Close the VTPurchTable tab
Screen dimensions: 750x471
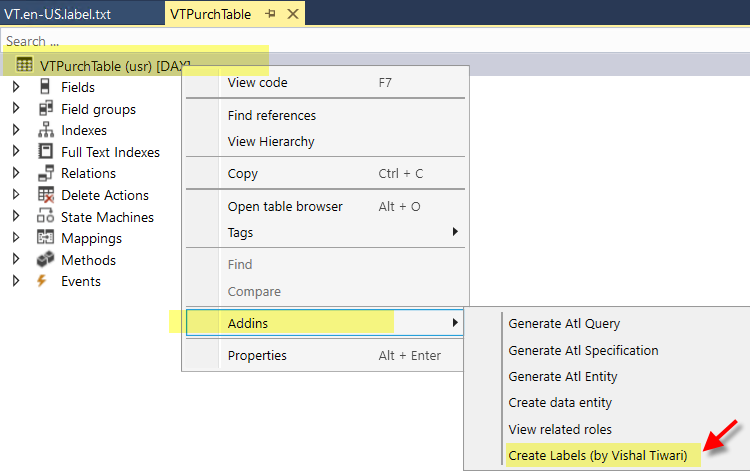coord(293,14)
